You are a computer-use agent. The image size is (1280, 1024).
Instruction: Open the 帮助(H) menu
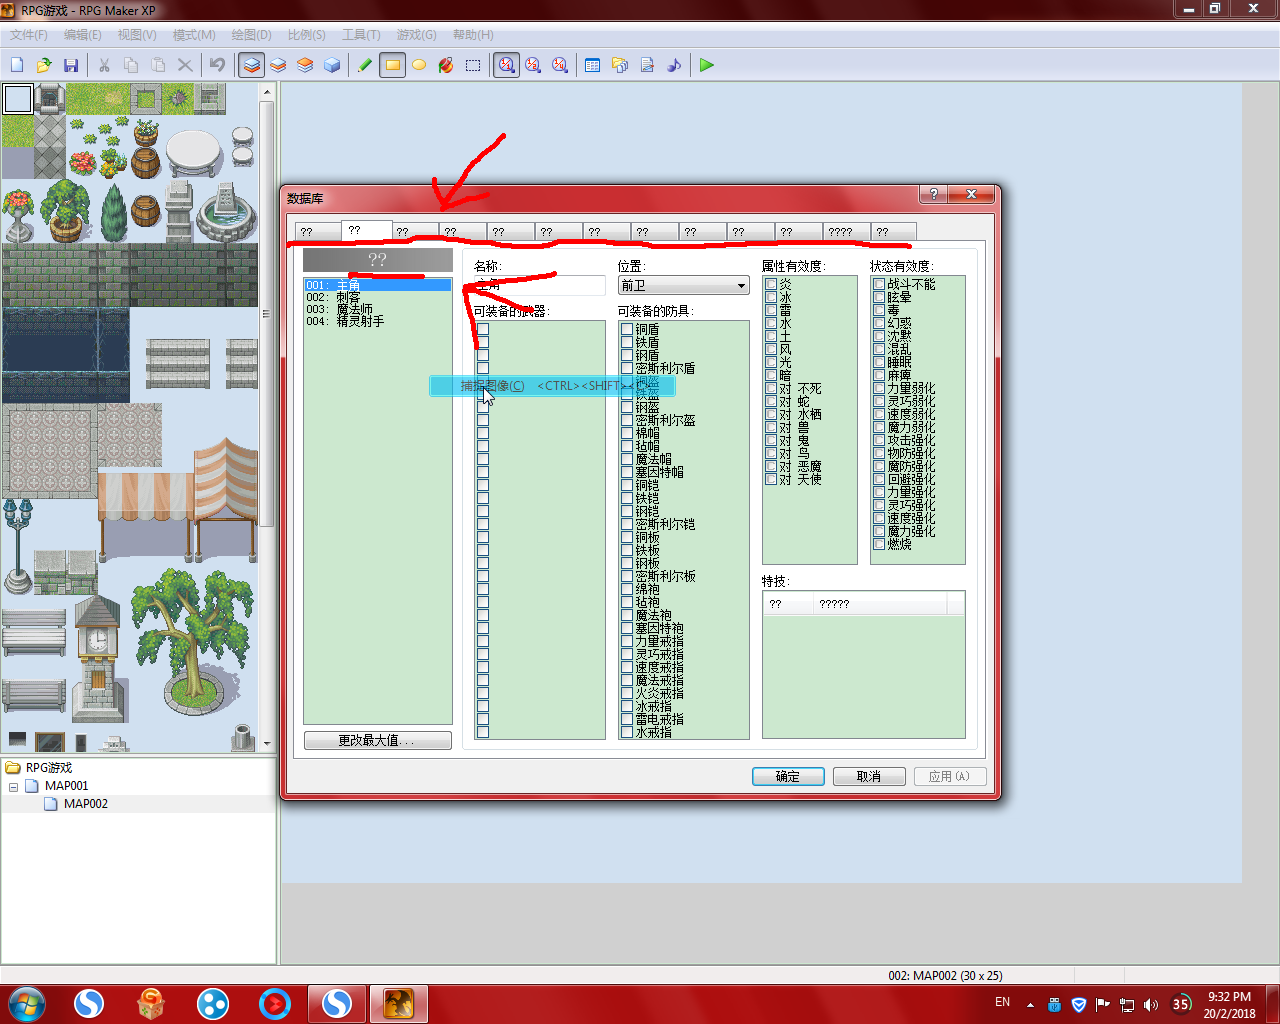[473, 34]
